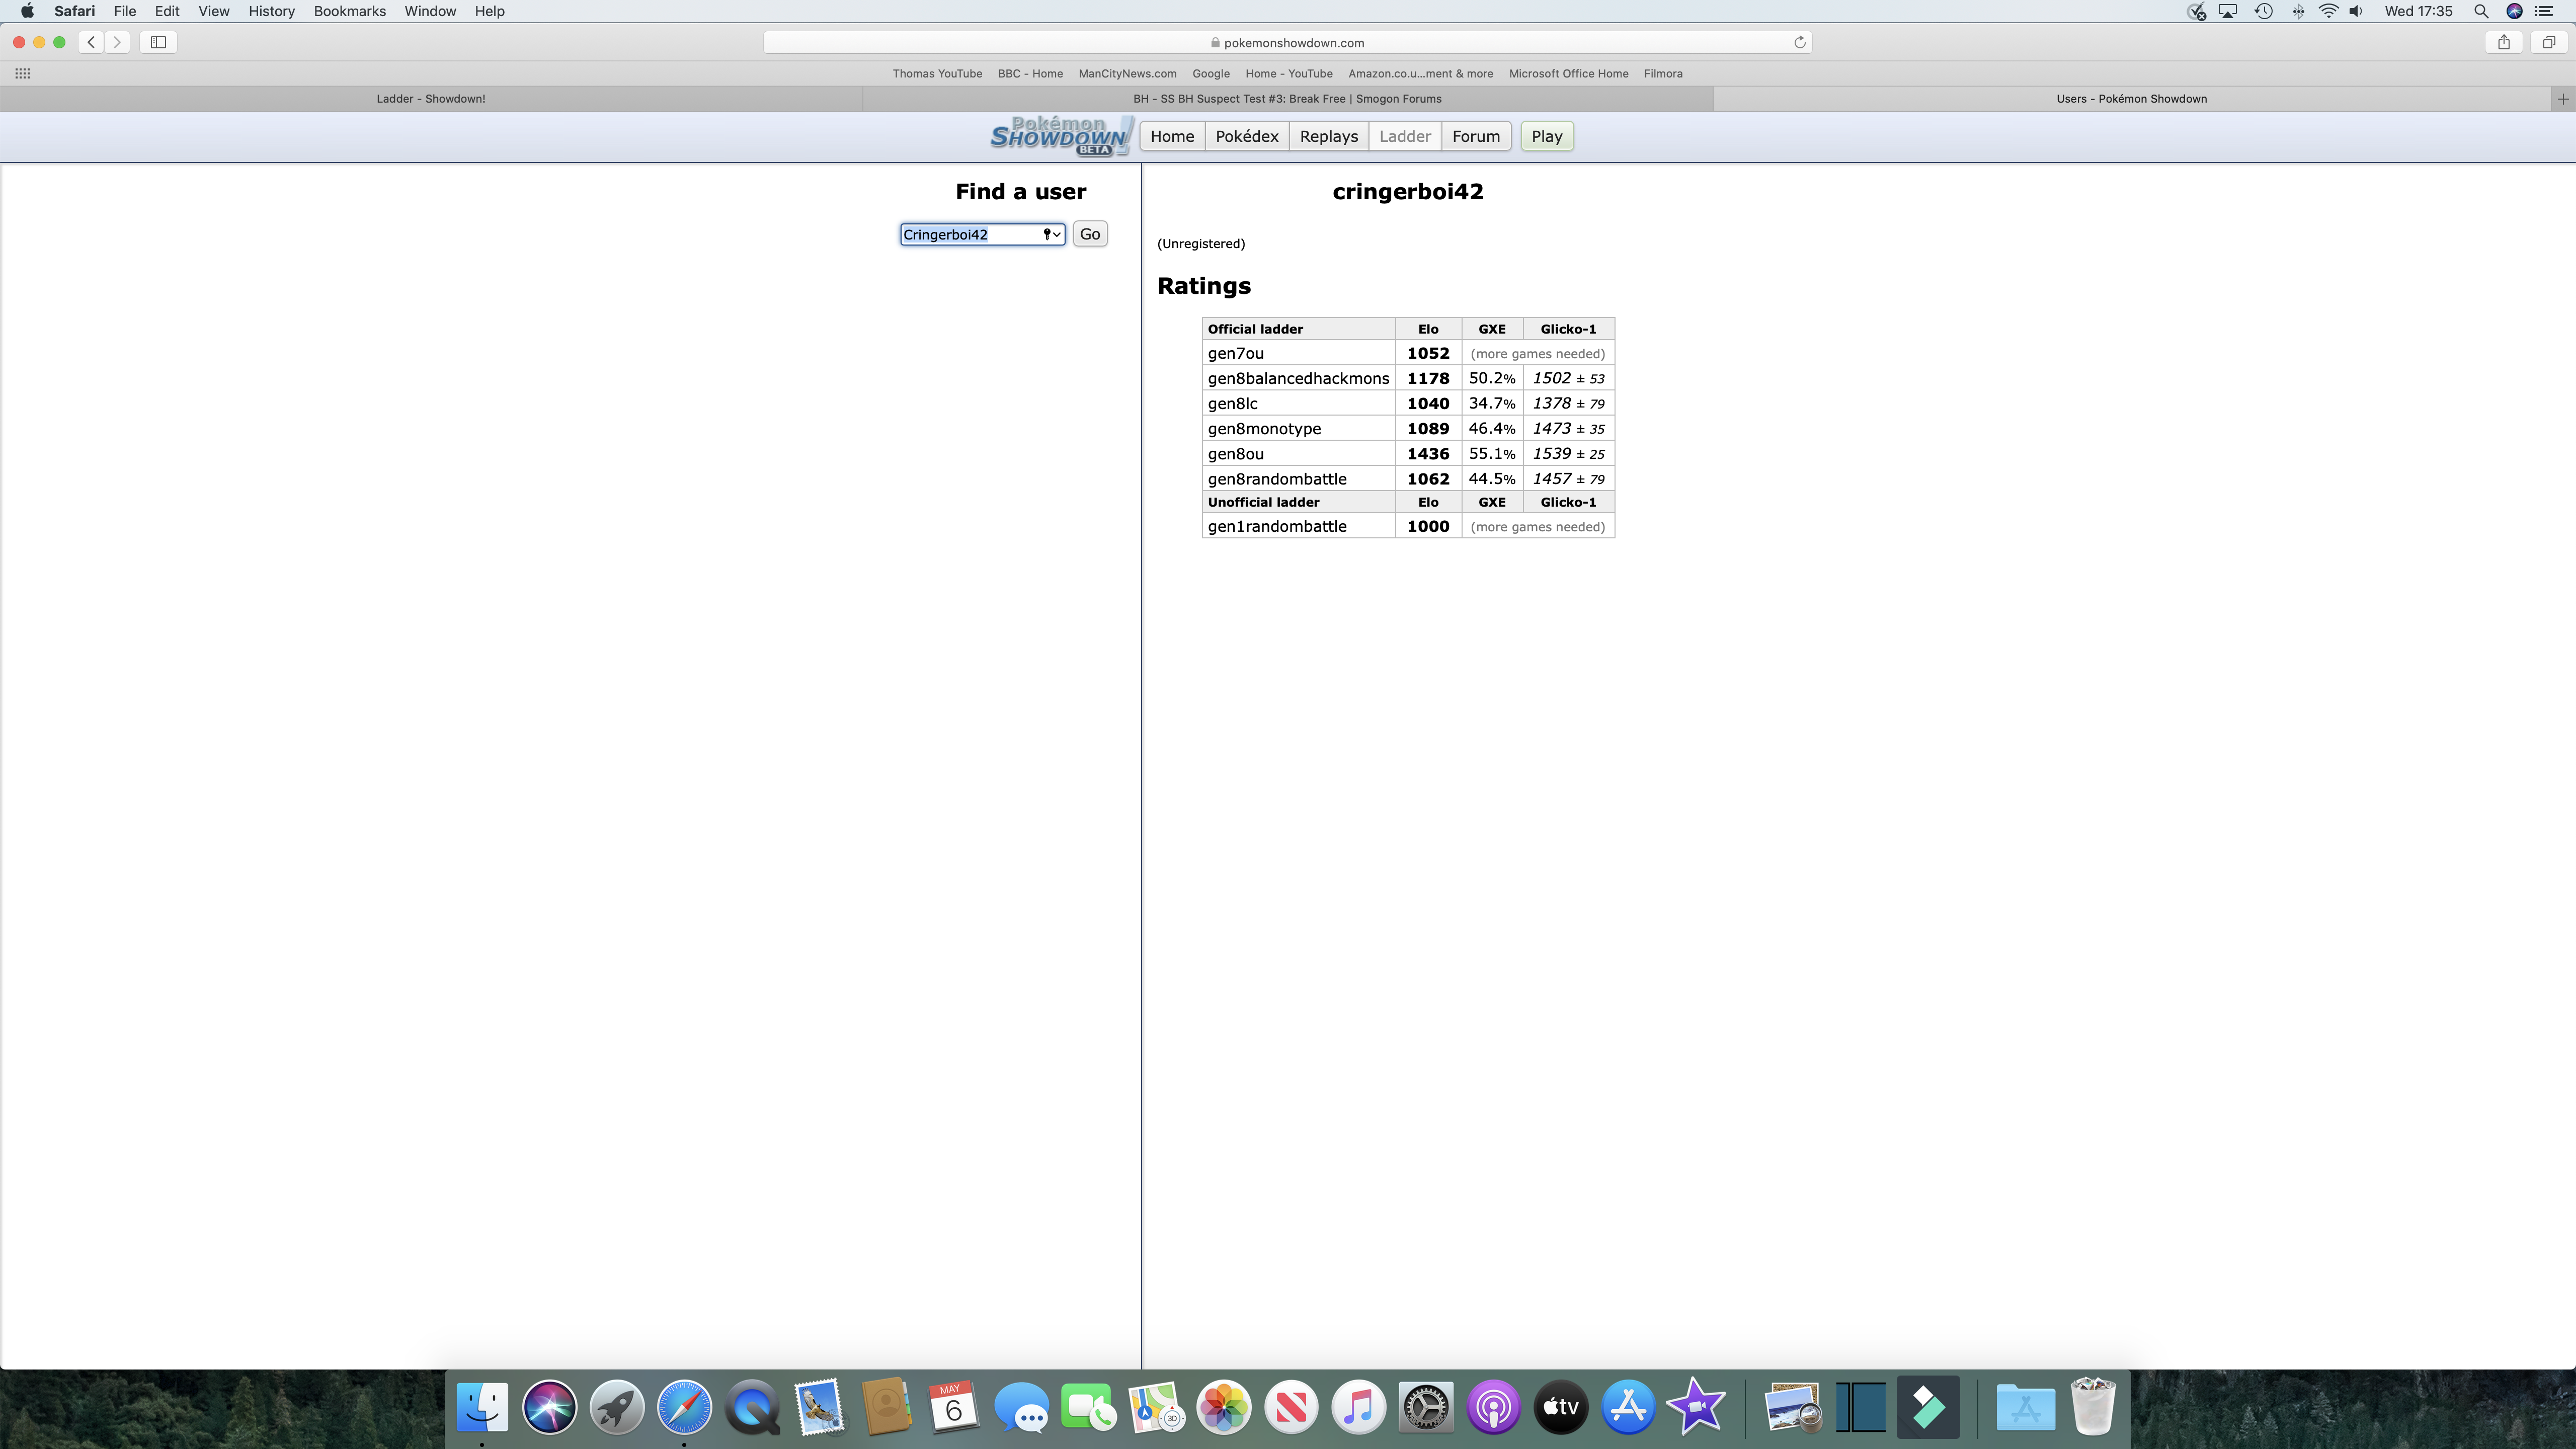
Task: Open the Forum nav link
Action: click(1475, 136)
